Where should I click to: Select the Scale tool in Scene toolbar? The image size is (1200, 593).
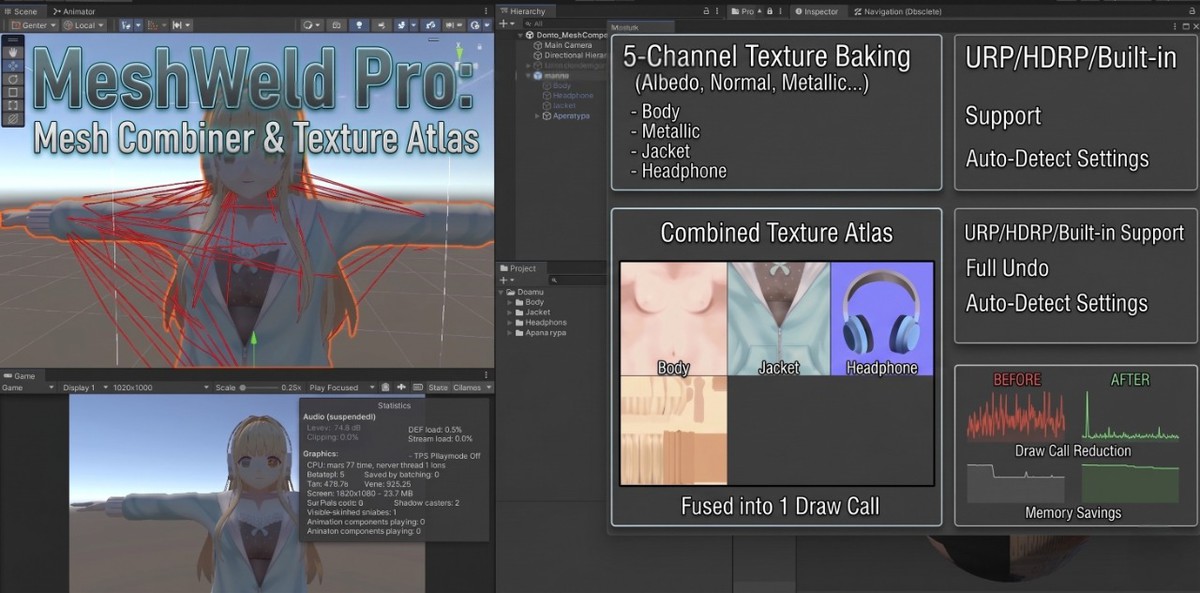click(x=13, y=91)
